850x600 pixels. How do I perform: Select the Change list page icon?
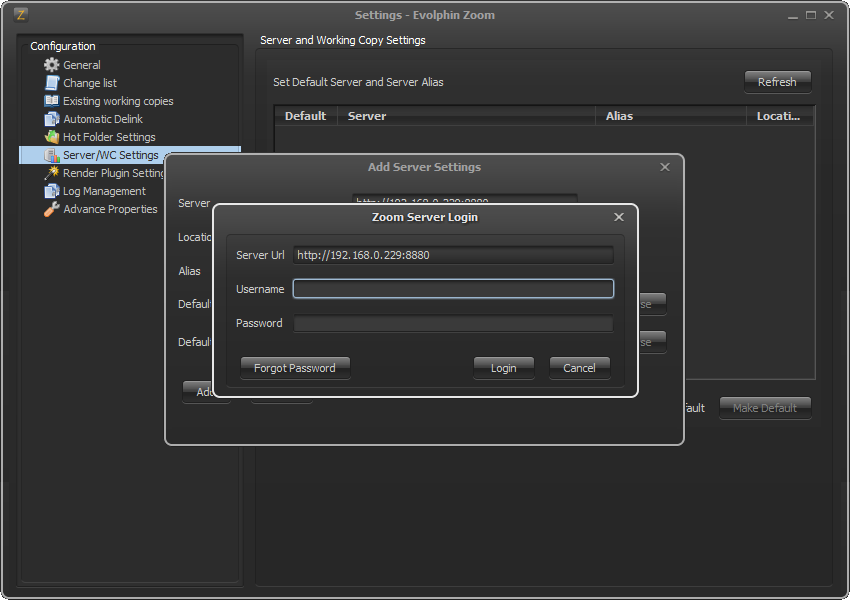point(51,83)
